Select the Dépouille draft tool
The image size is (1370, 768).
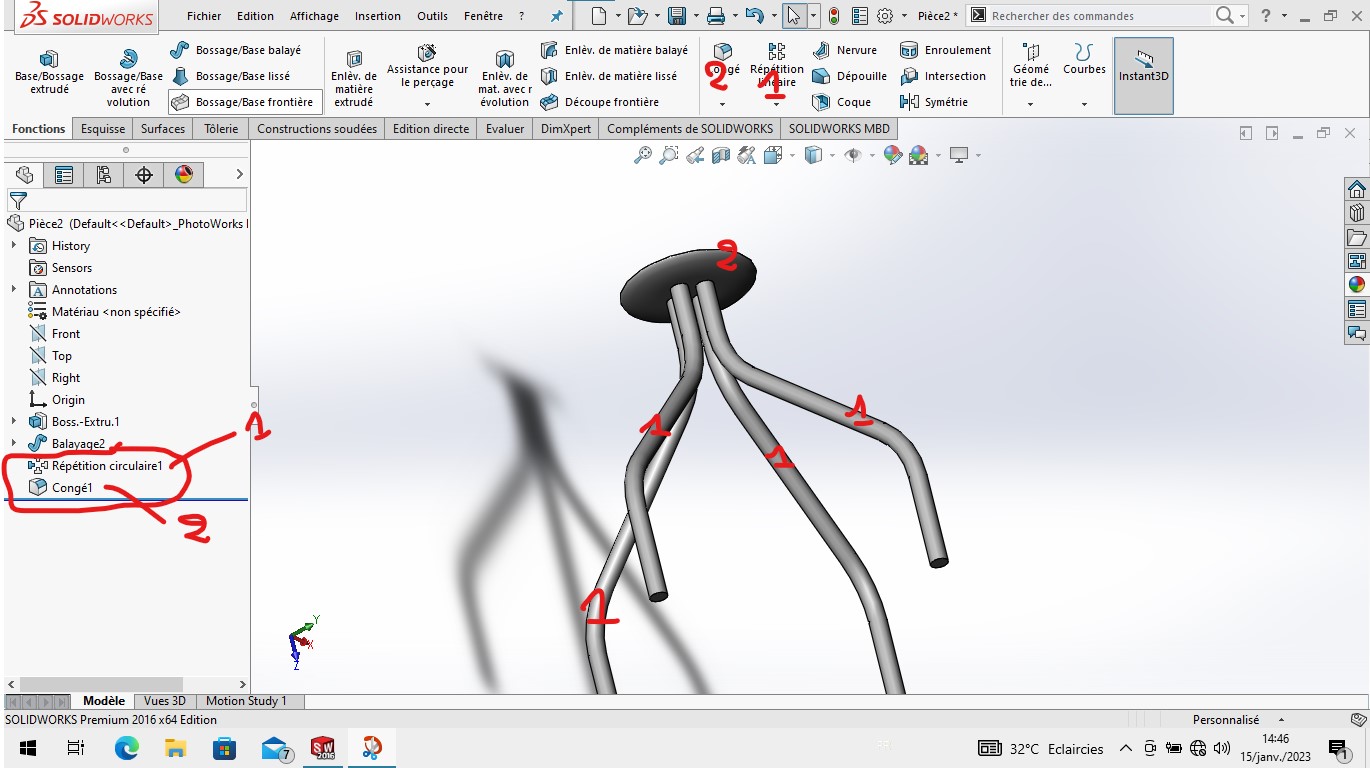850,76
